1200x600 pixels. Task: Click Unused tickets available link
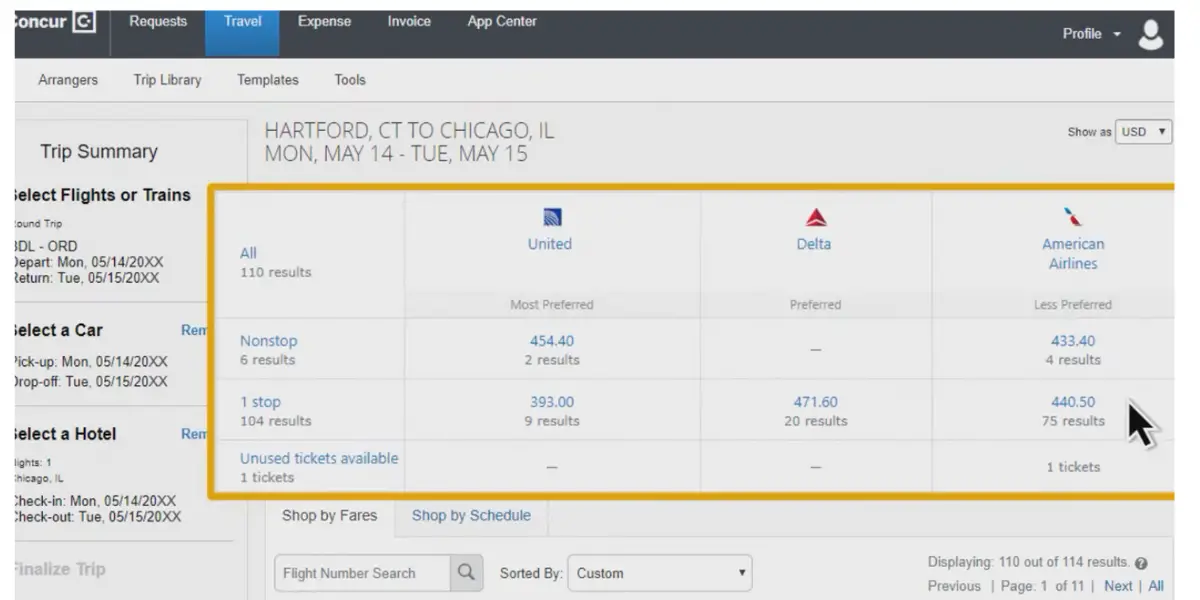[319, 458]
